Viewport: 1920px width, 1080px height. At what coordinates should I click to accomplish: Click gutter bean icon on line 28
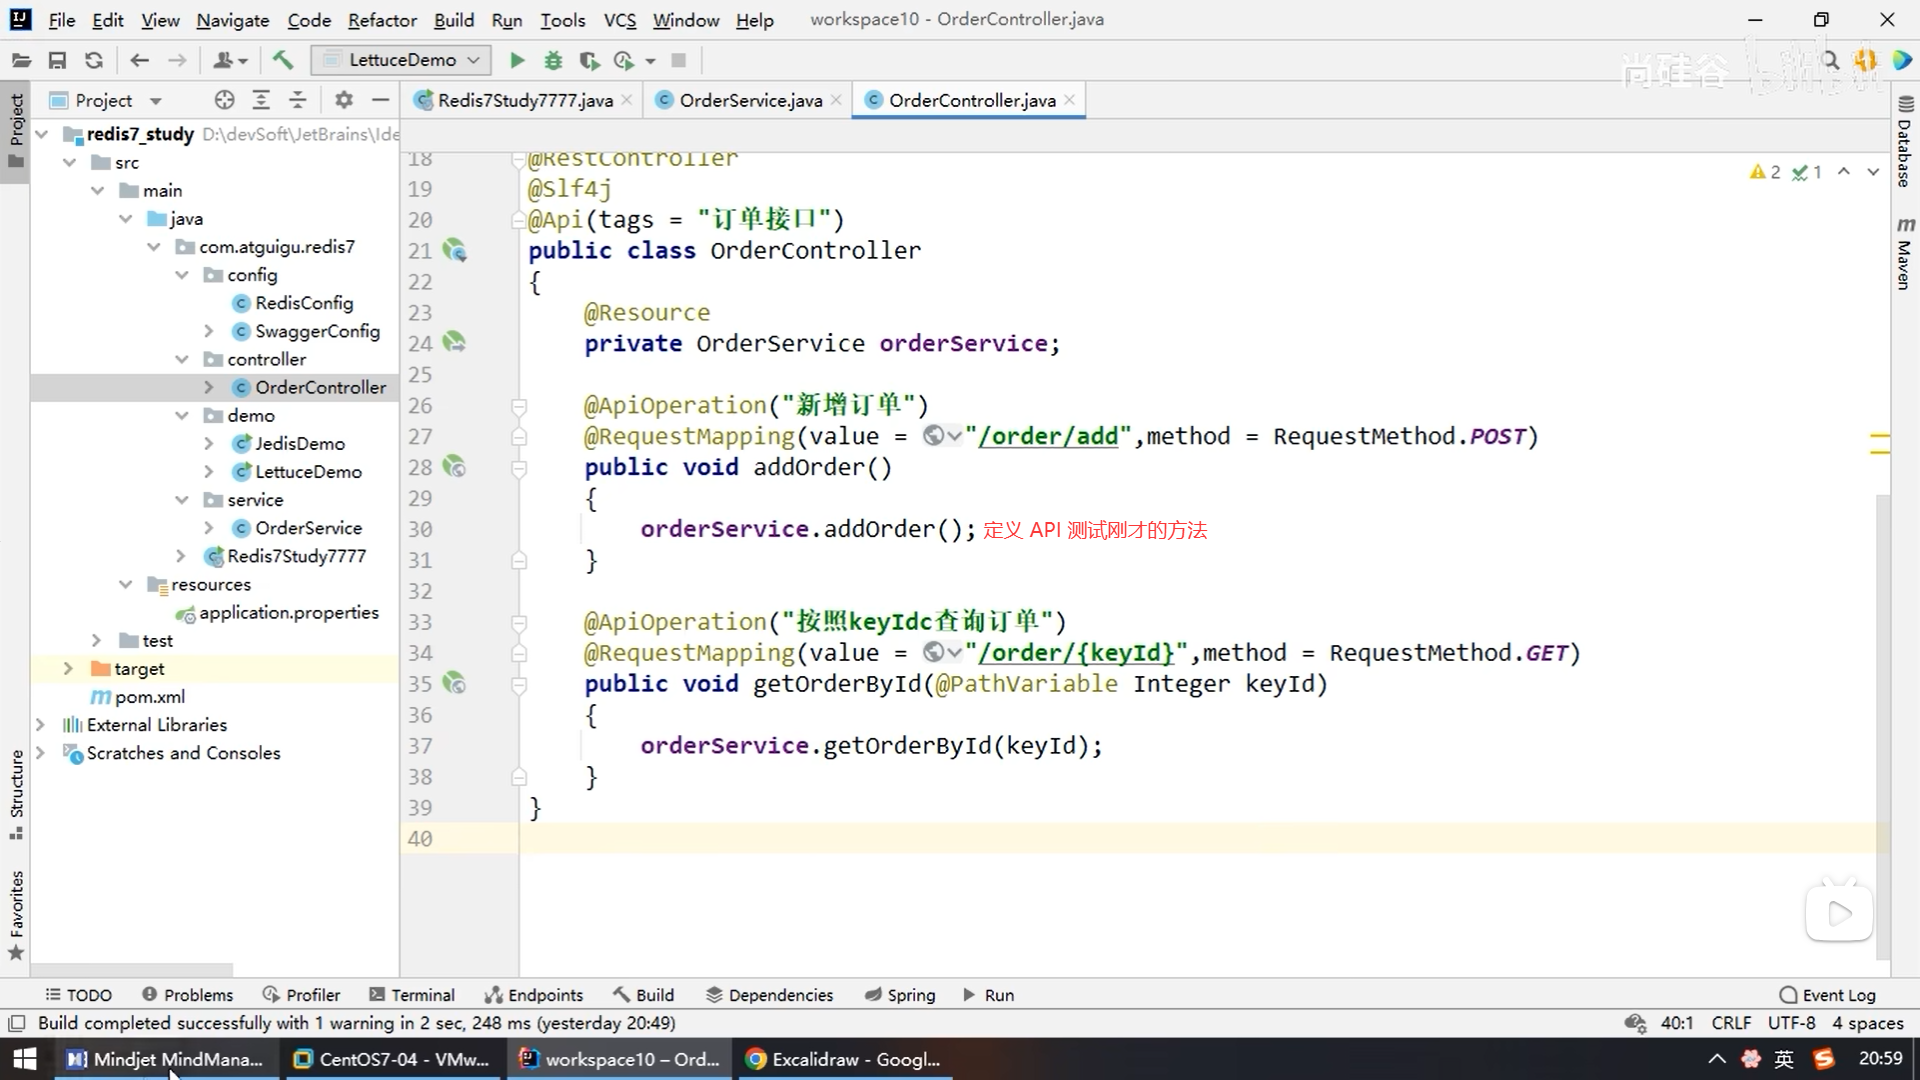point(454,467)
